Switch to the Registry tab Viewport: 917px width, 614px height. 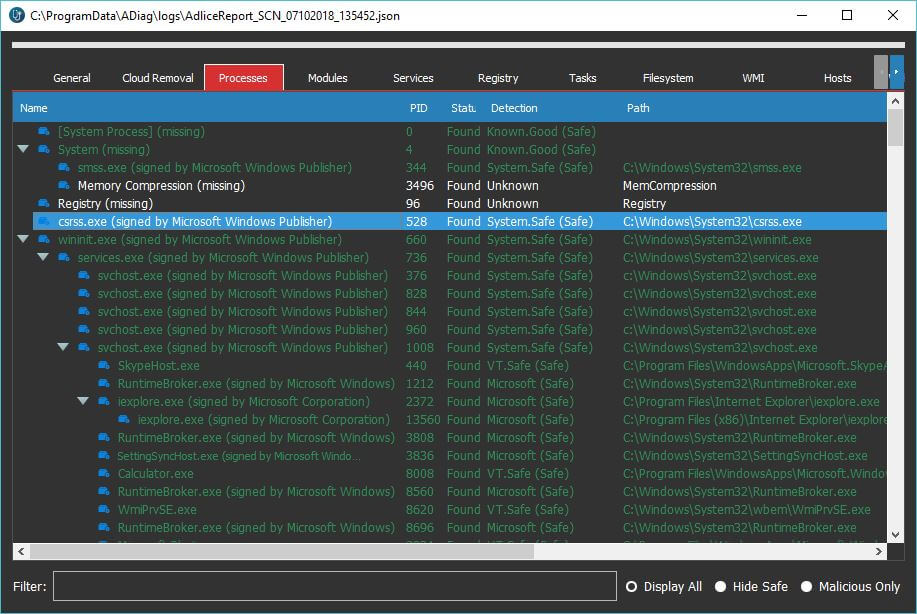coord(498,78)
